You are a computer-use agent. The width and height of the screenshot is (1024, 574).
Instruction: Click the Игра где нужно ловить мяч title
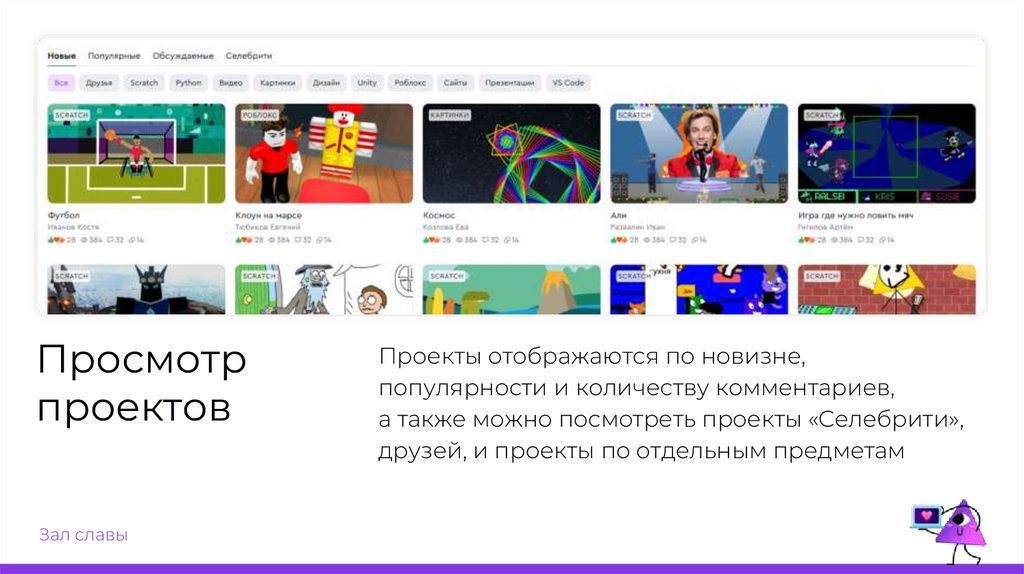[856, 215]
